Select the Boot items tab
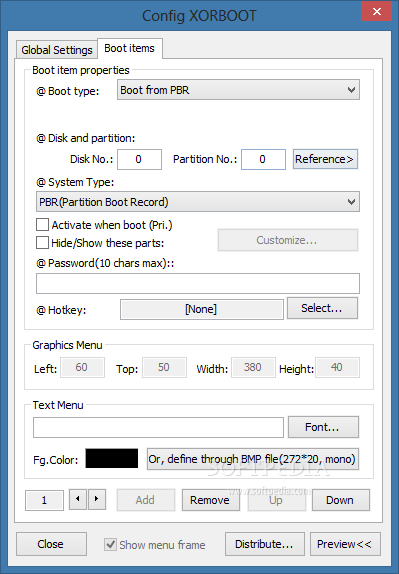The height and width of the screenshot is (574, 399). 130,48
